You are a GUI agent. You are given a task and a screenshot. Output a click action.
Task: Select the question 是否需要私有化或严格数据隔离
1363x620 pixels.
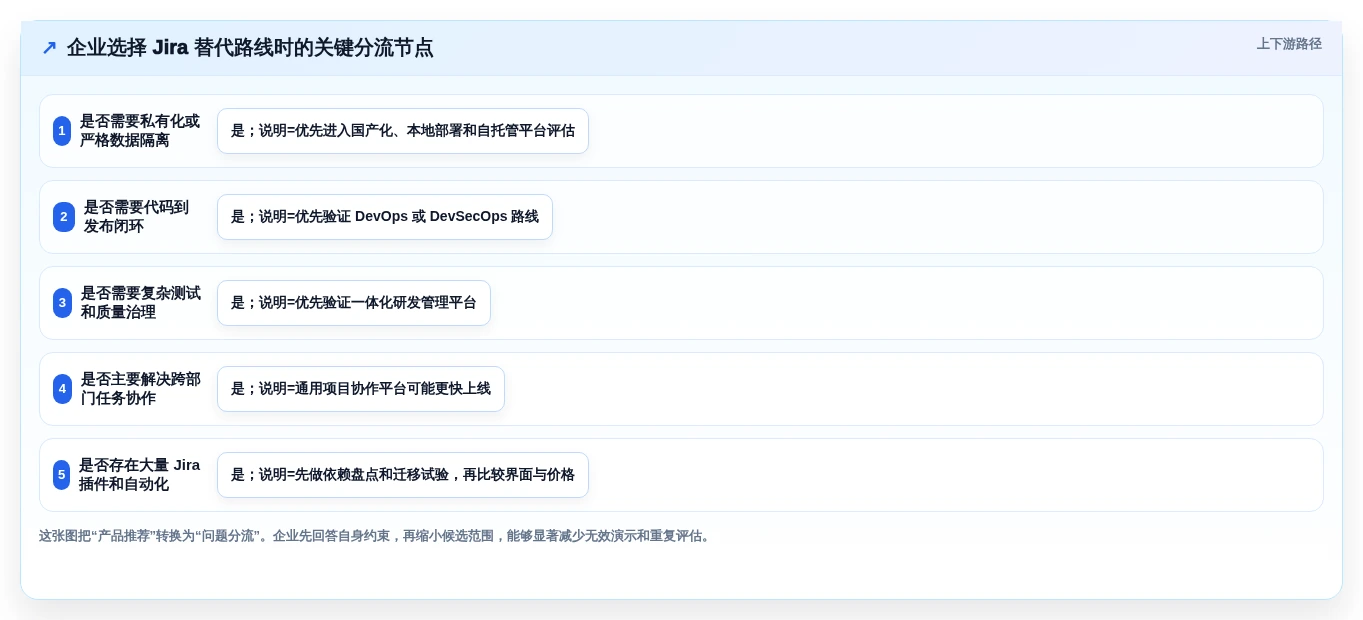pyautogui.click(x=140, y=131)
